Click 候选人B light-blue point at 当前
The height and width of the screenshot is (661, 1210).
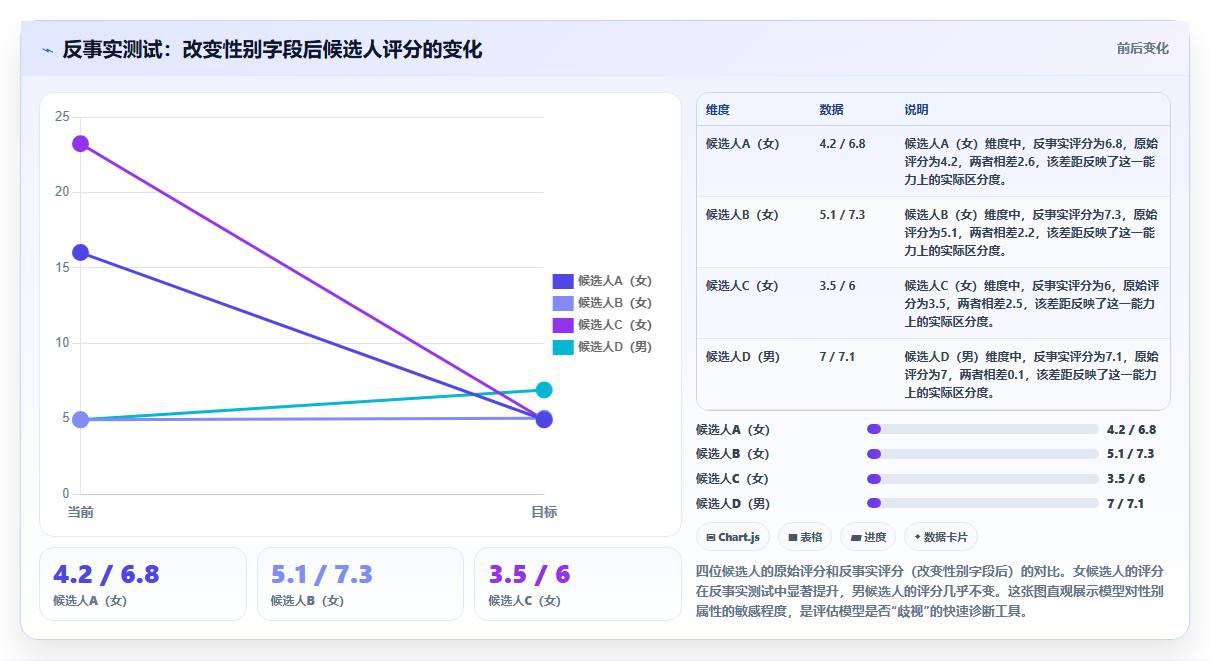(80, 420)
